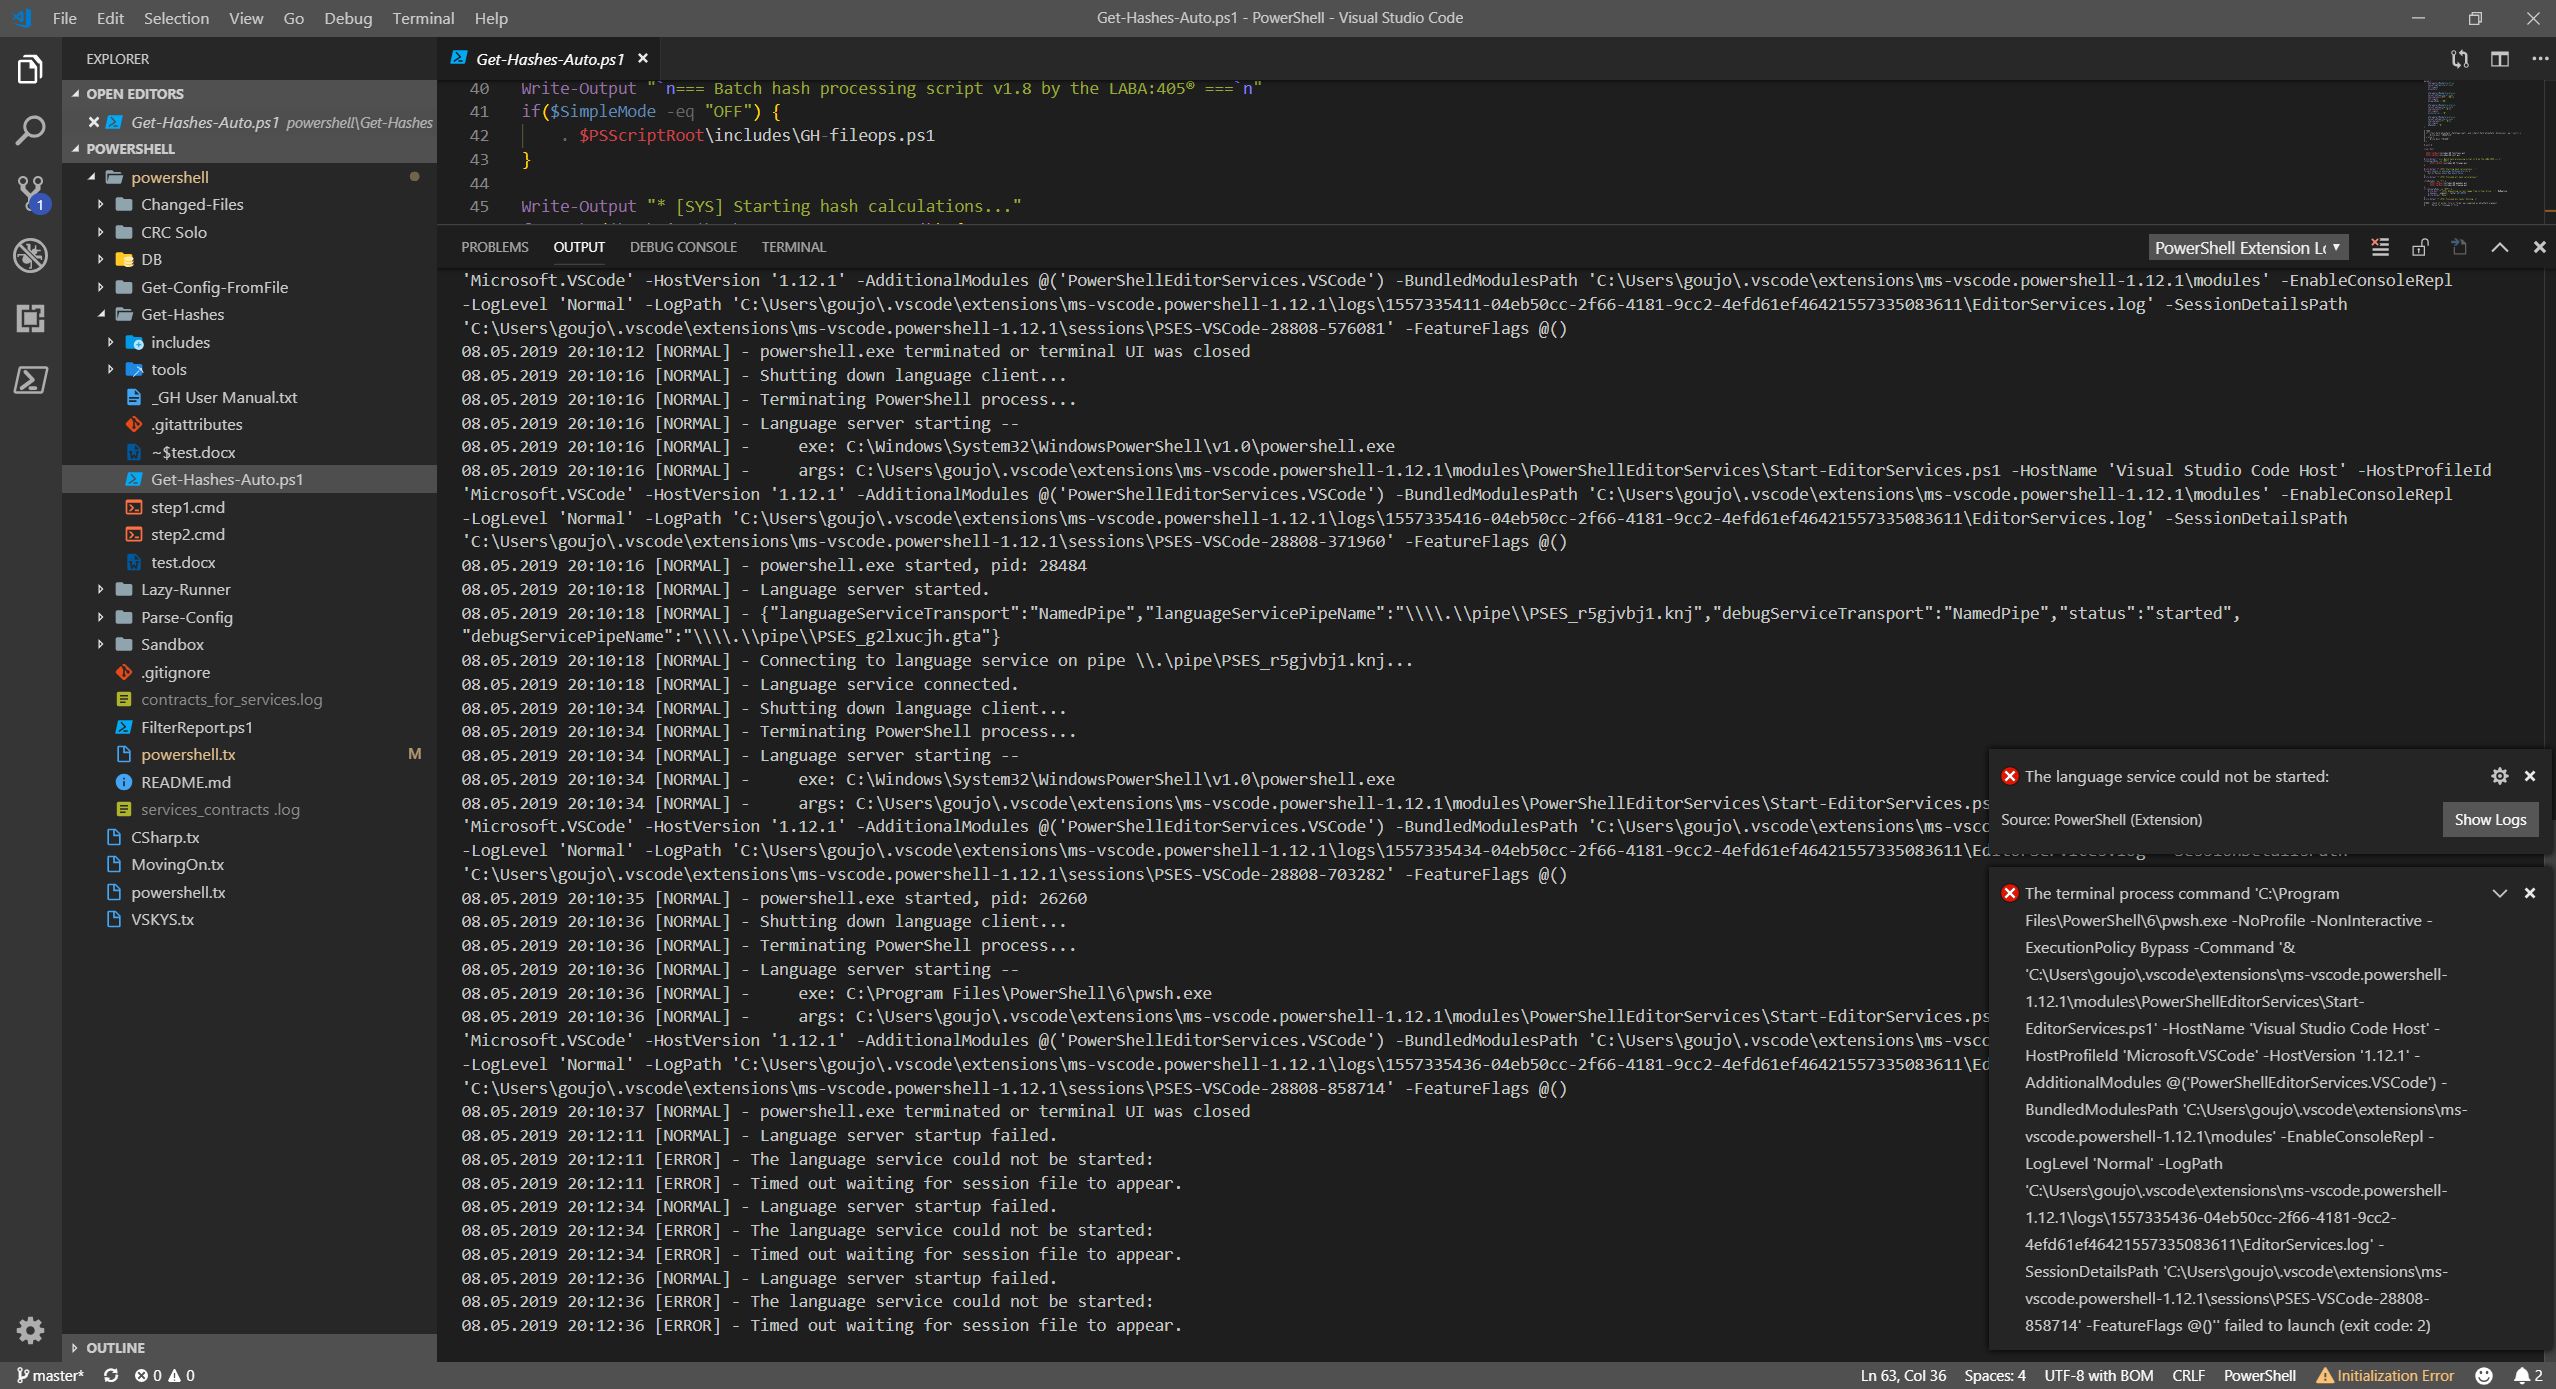
Task: Expand the Lazy-Runner folder
Action: click(185, 589)
